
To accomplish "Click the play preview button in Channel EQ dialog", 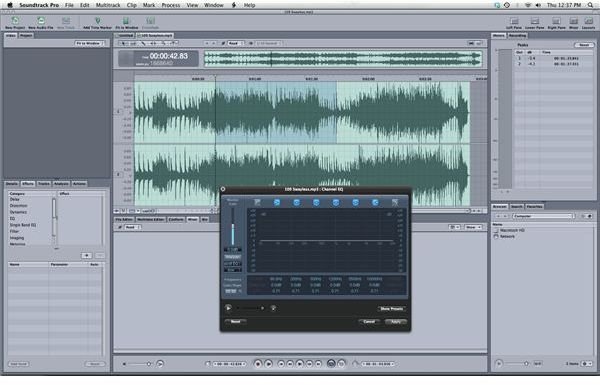I will click(x=228, y=308).
